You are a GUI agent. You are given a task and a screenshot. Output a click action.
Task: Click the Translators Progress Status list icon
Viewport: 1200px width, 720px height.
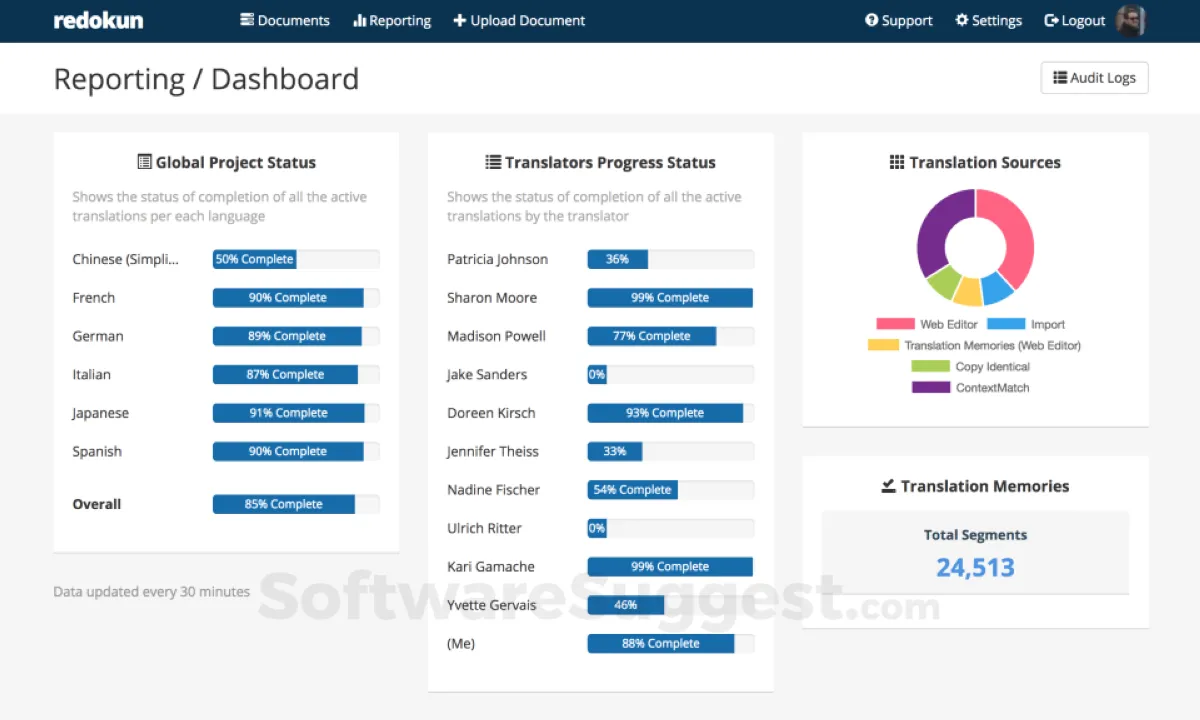click(493, 162)
